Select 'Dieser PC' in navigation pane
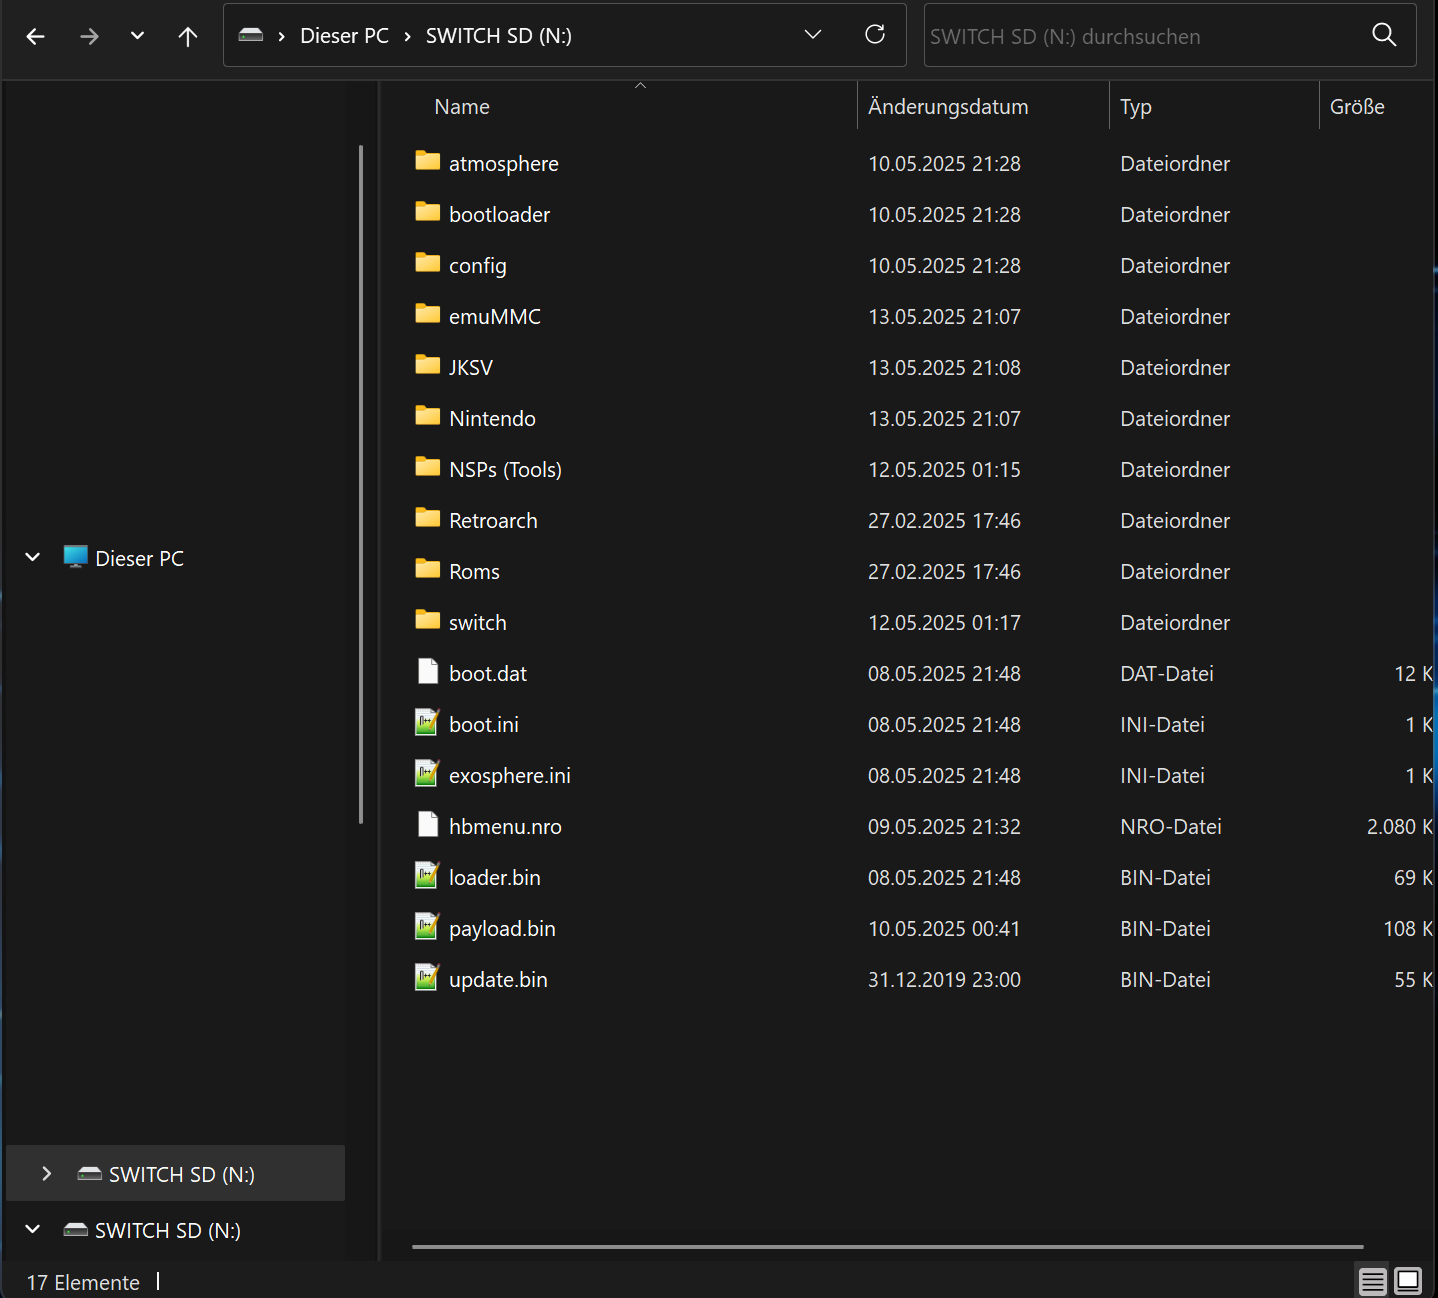The image size is (1438, 1298). (139, 558)
